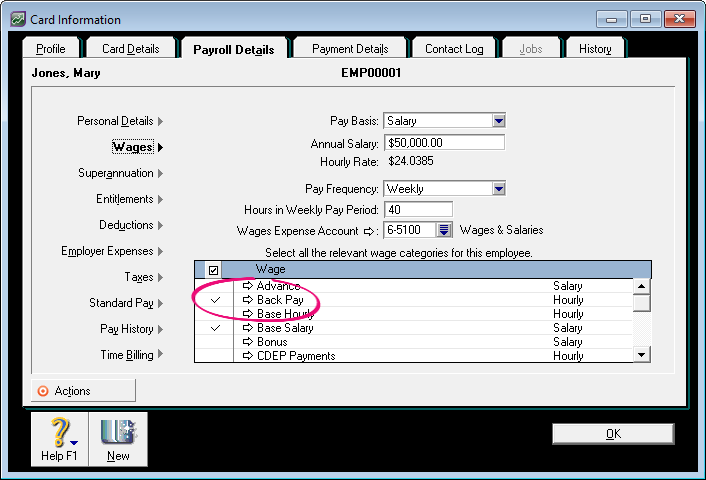Click the Help F1 question mark icon

59,432
